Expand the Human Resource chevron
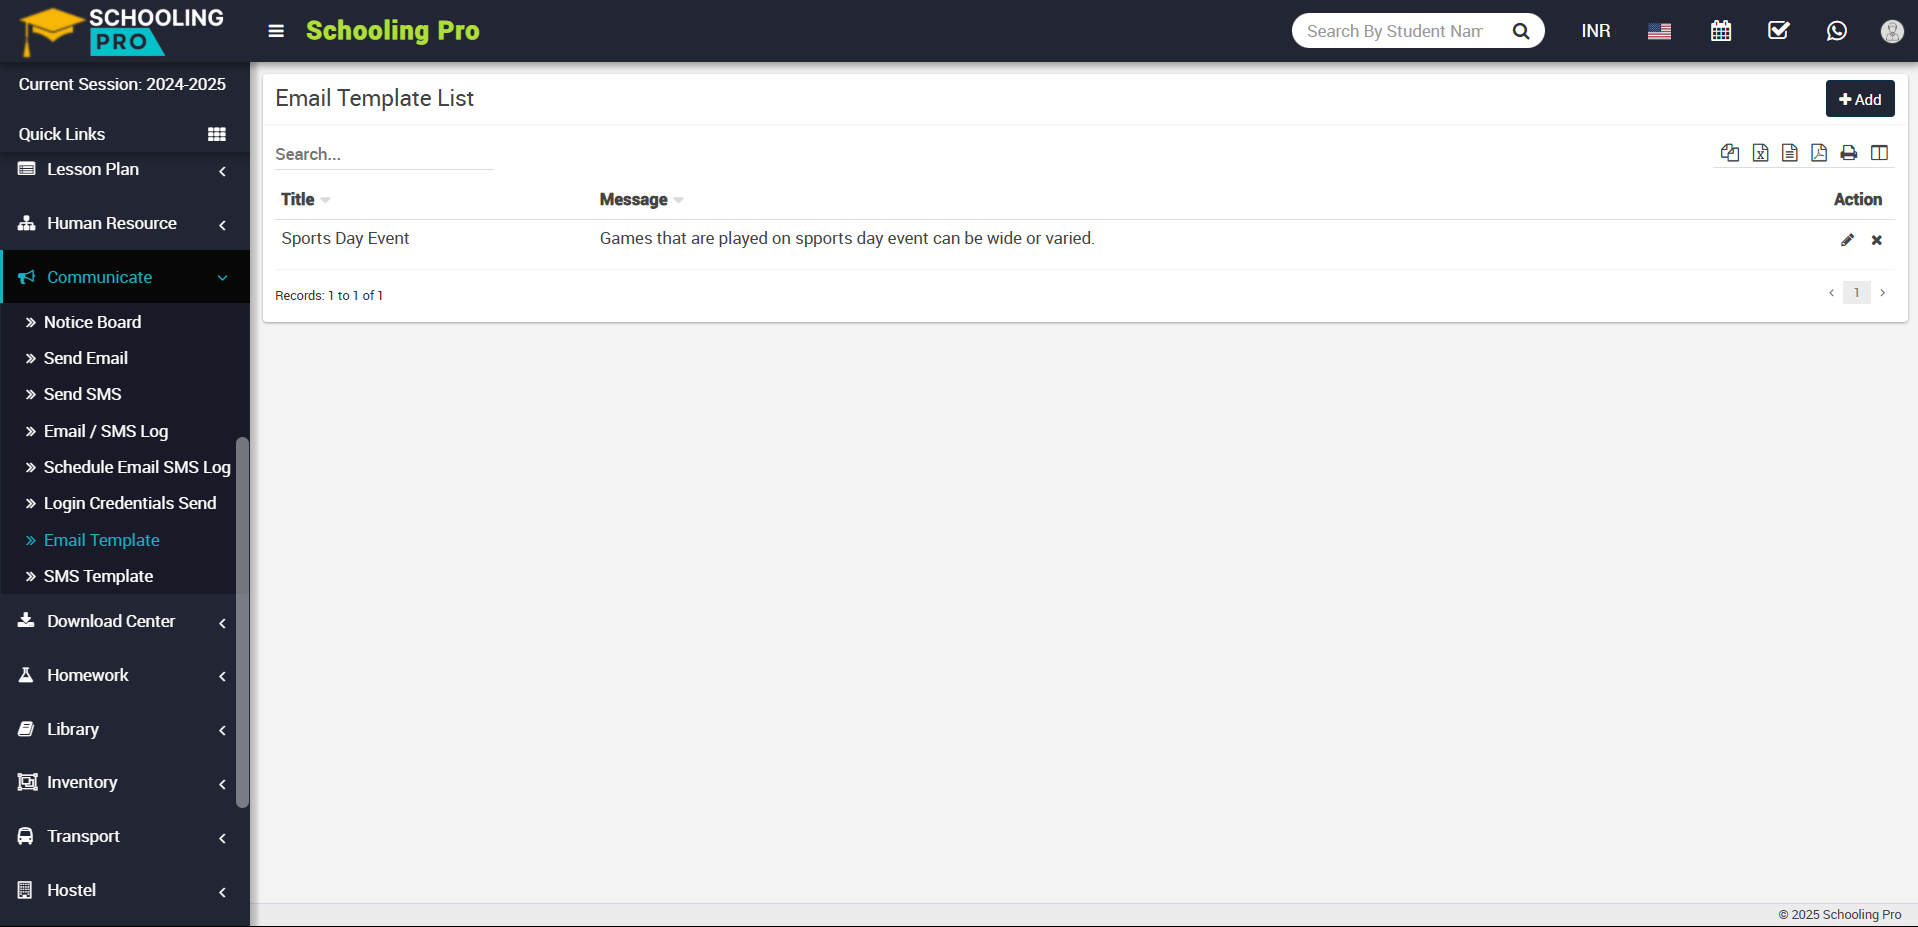Screen dimensions: 1918x927 point(222,225)
